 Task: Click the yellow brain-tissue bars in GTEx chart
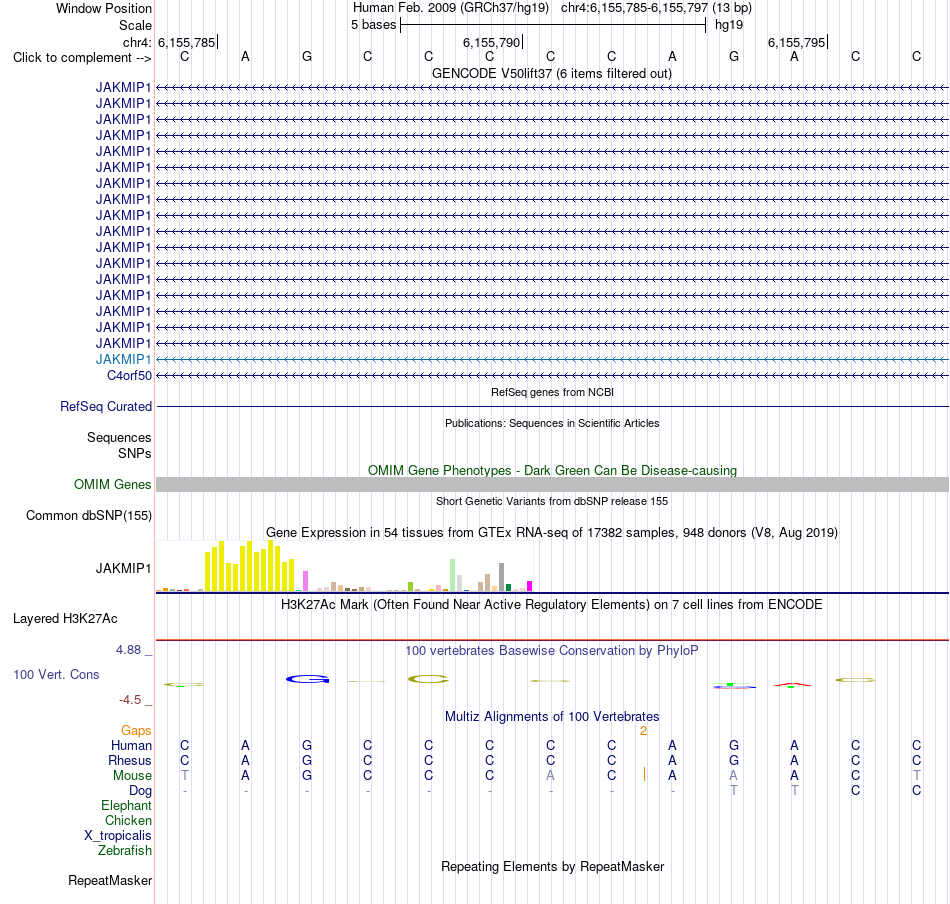pos(250,567)
